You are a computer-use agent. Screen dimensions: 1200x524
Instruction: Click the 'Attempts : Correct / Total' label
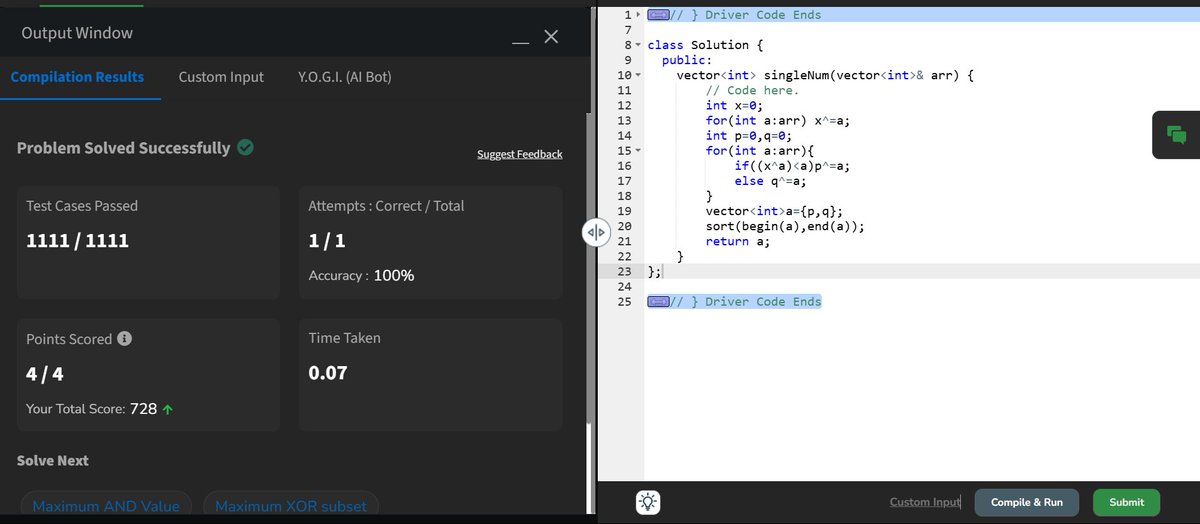(386, 206)
